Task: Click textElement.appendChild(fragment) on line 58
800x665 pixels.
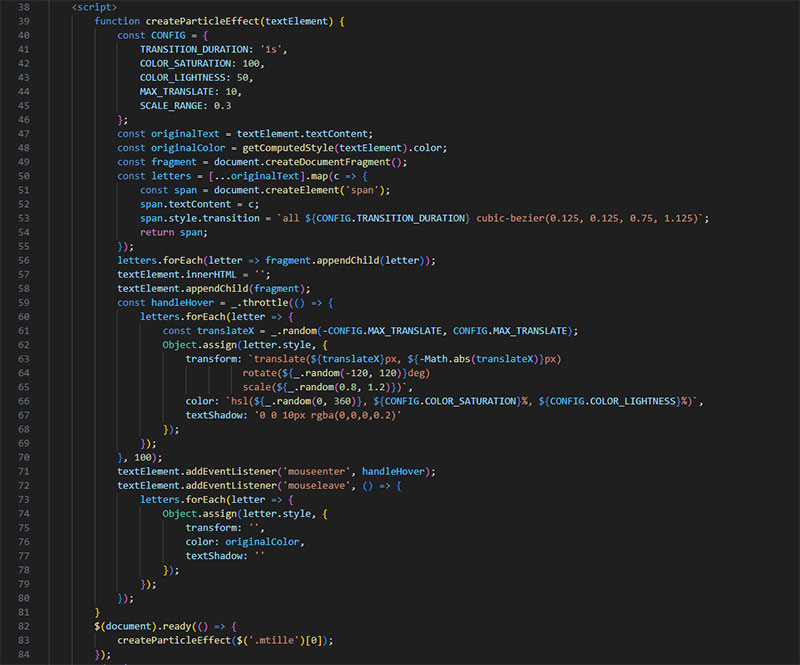Action: [211, 289]
